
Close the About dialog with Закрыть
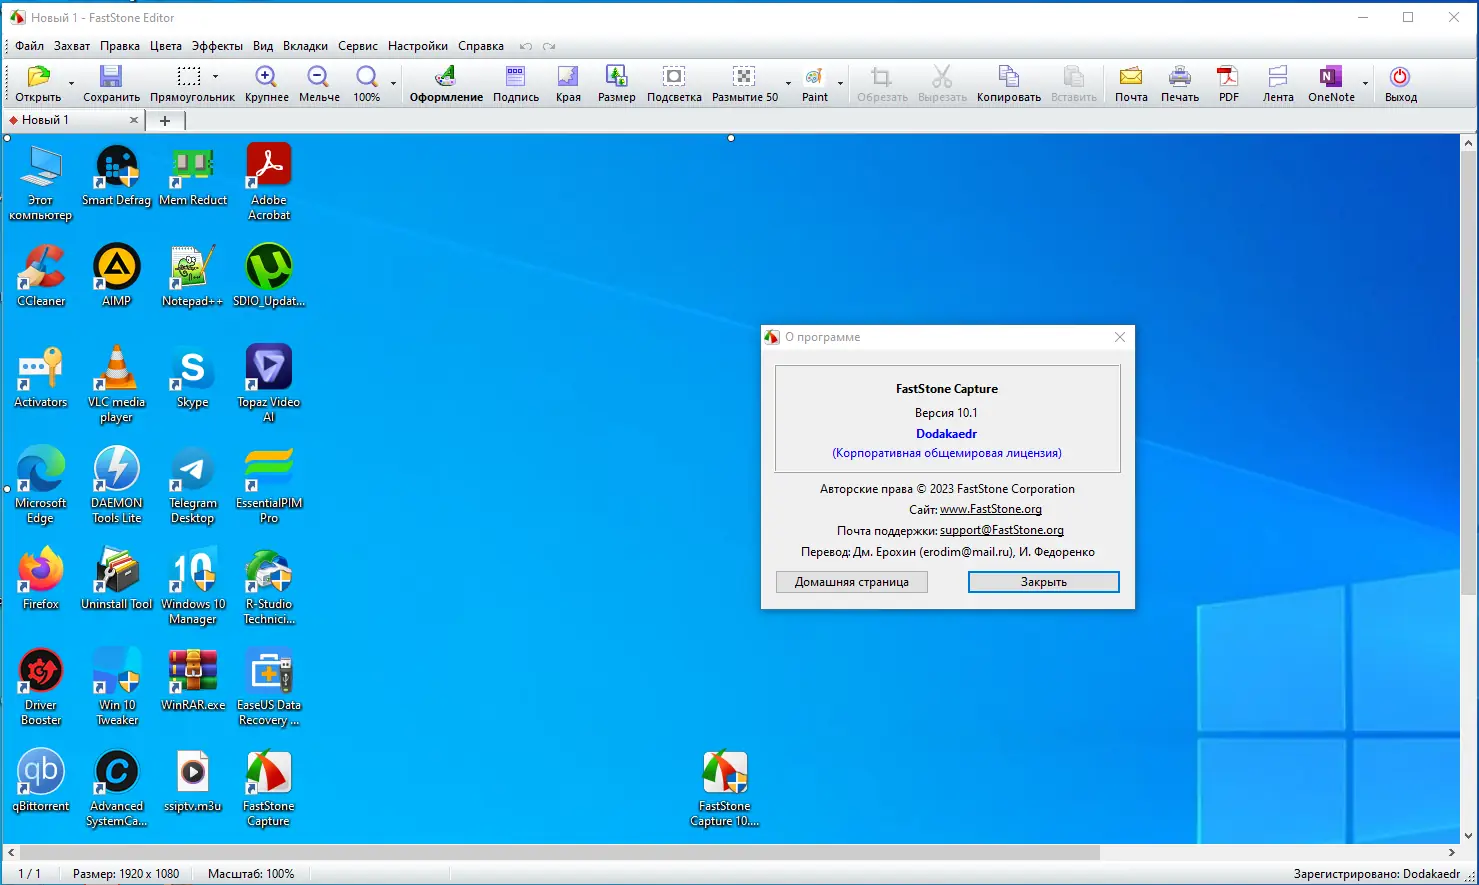pyautogui.click(x=1043, y=581)
